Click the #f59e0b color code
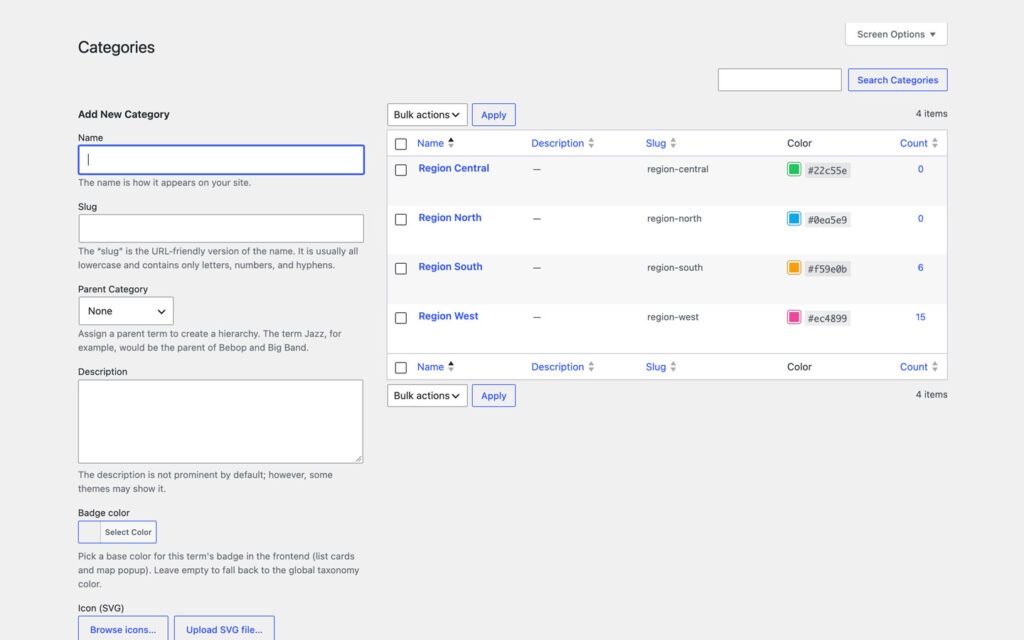This screenshot has width=1024, height=640. click(827, 269)
